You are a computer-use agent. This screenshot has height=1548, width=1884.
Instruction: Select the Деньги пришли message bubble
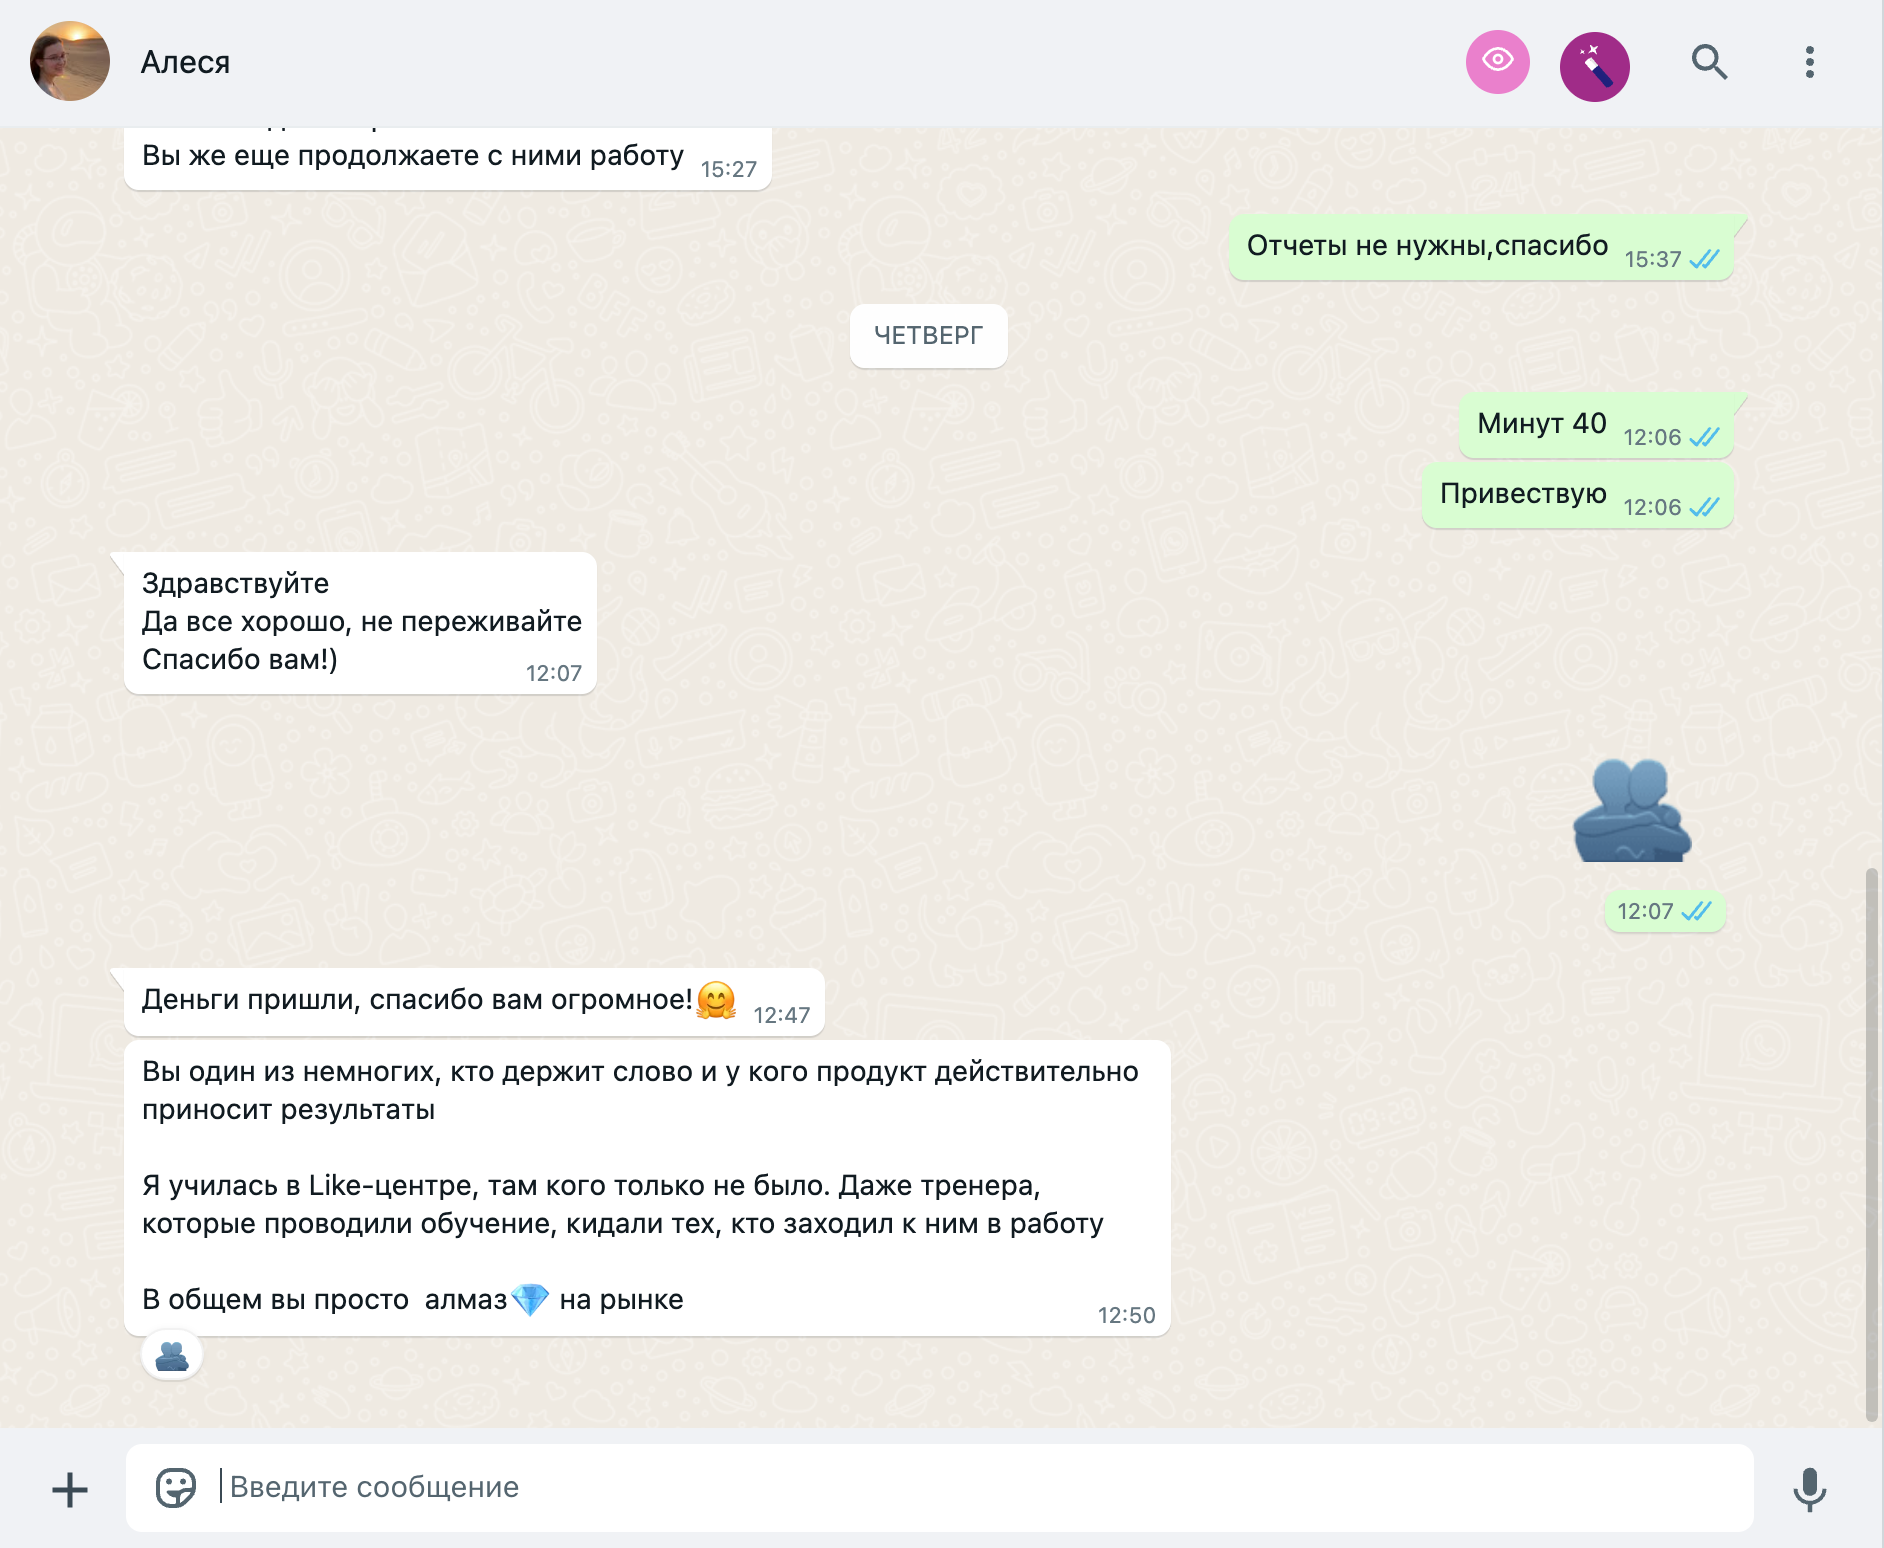point(474,1002)
